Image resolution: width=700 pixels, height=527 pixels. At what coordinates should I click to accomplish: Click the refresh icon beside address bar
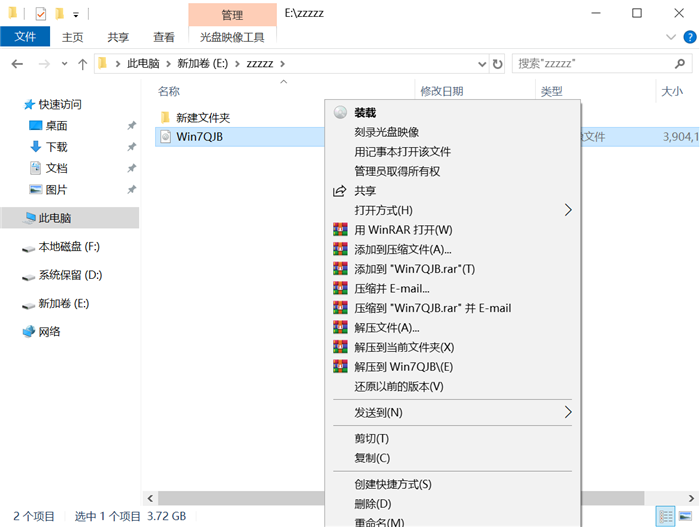coord(497,64)
